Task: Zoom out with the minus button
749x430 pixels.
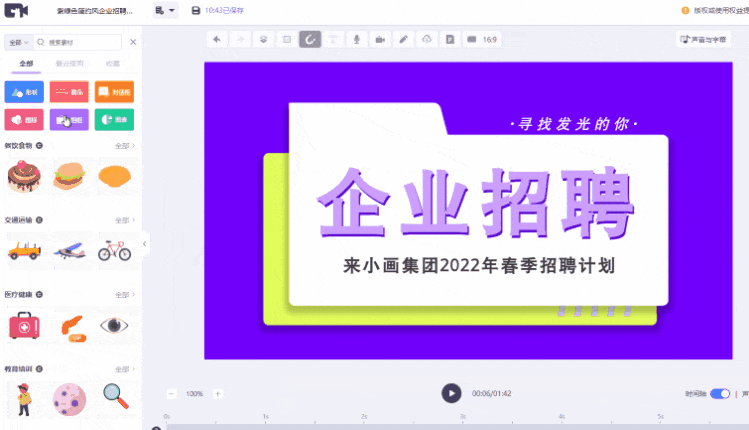Action: 171,394
